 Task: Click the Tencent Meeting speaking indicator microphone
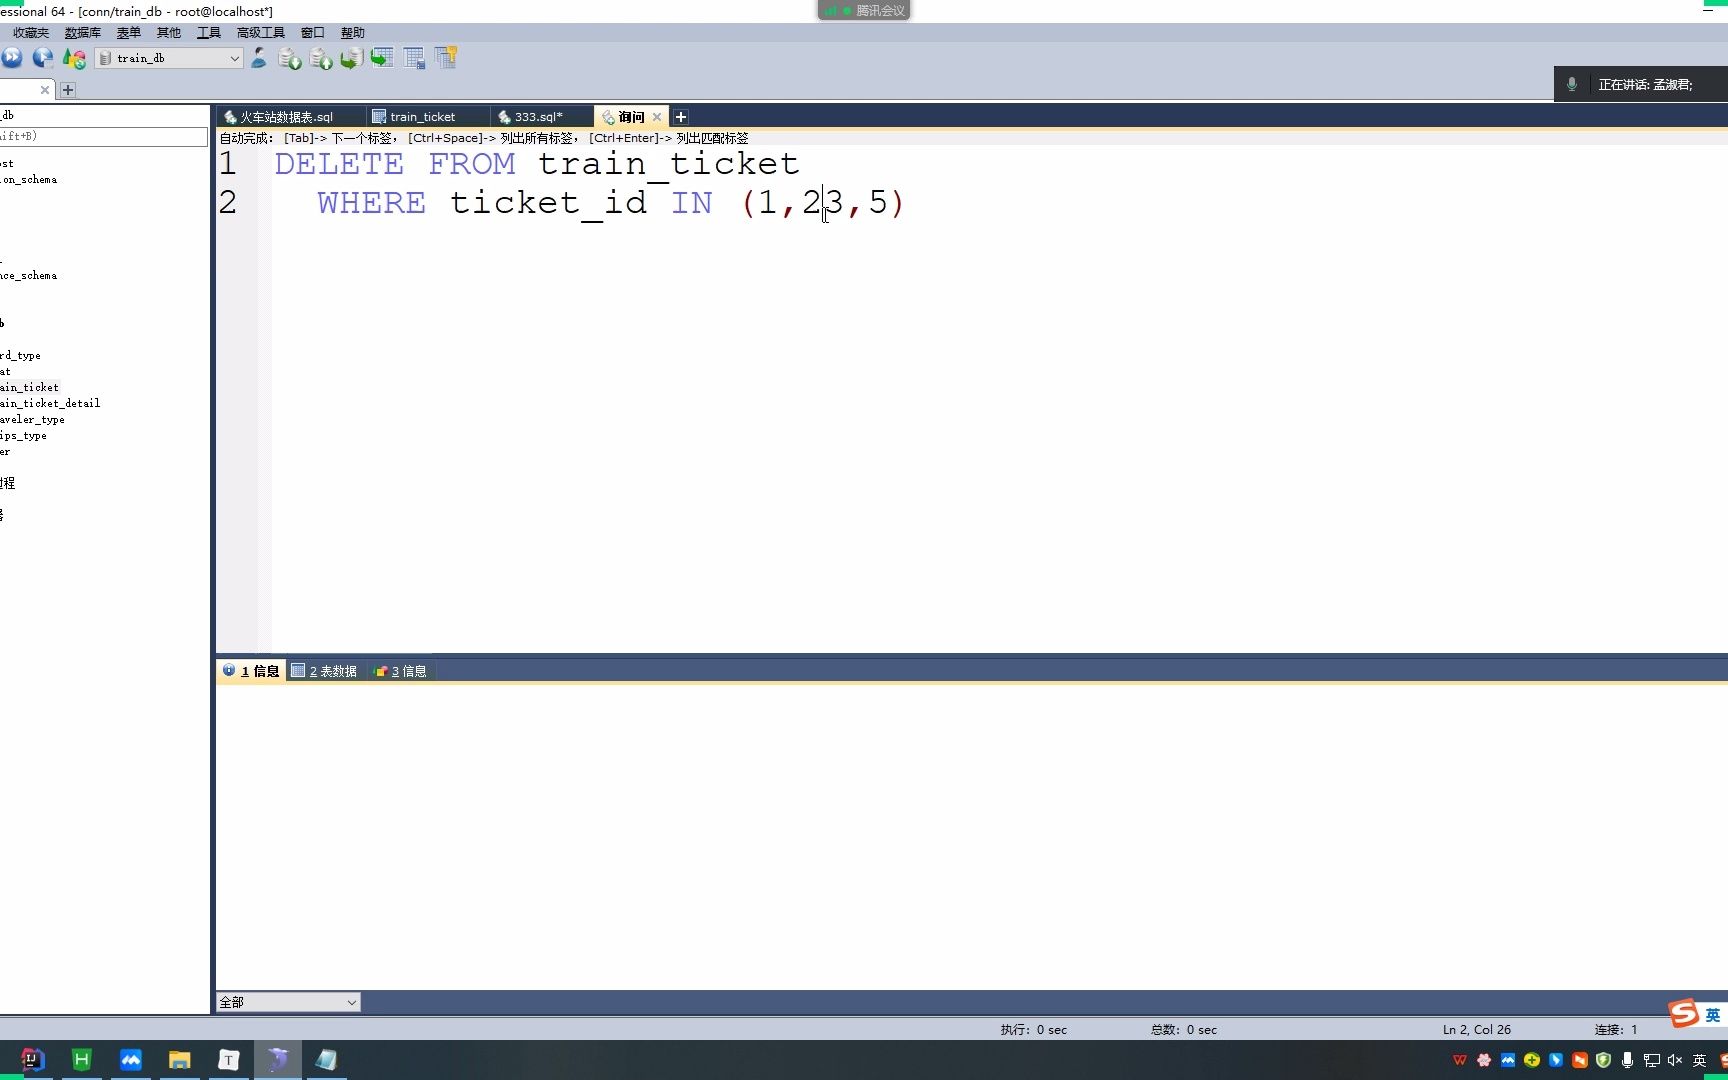pyautogui.click(x=1572, y=85)
